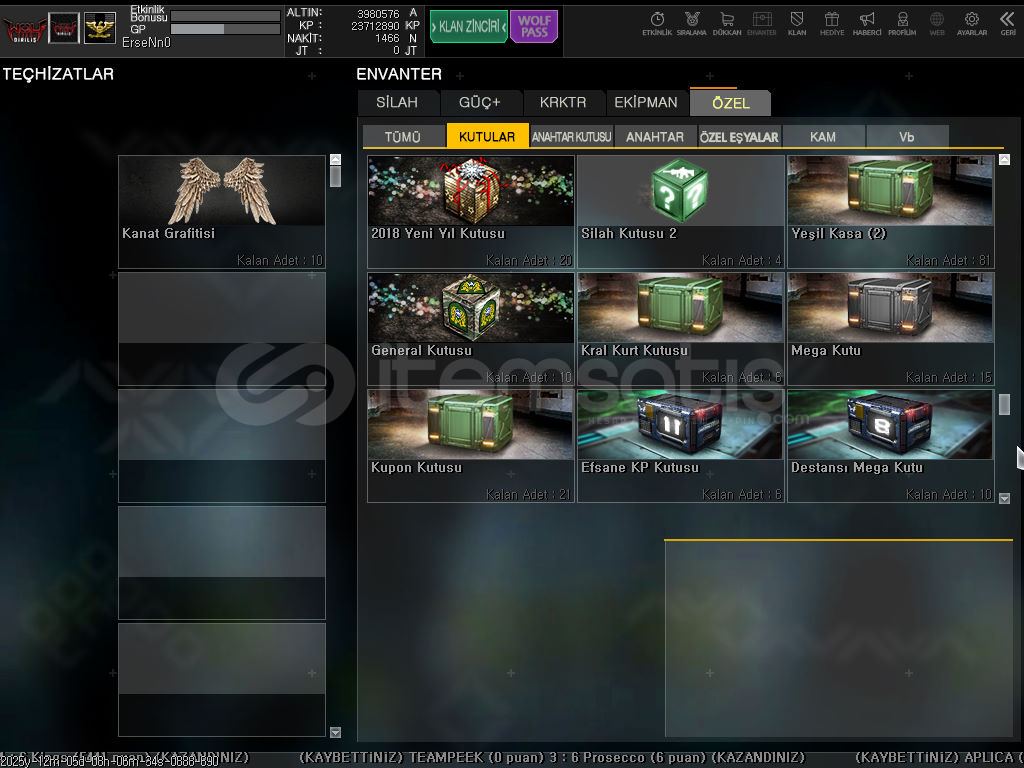Open Ayarlar settings gear icon
1024x768 pixels.
pyautogui.click(x=971, y=22)
